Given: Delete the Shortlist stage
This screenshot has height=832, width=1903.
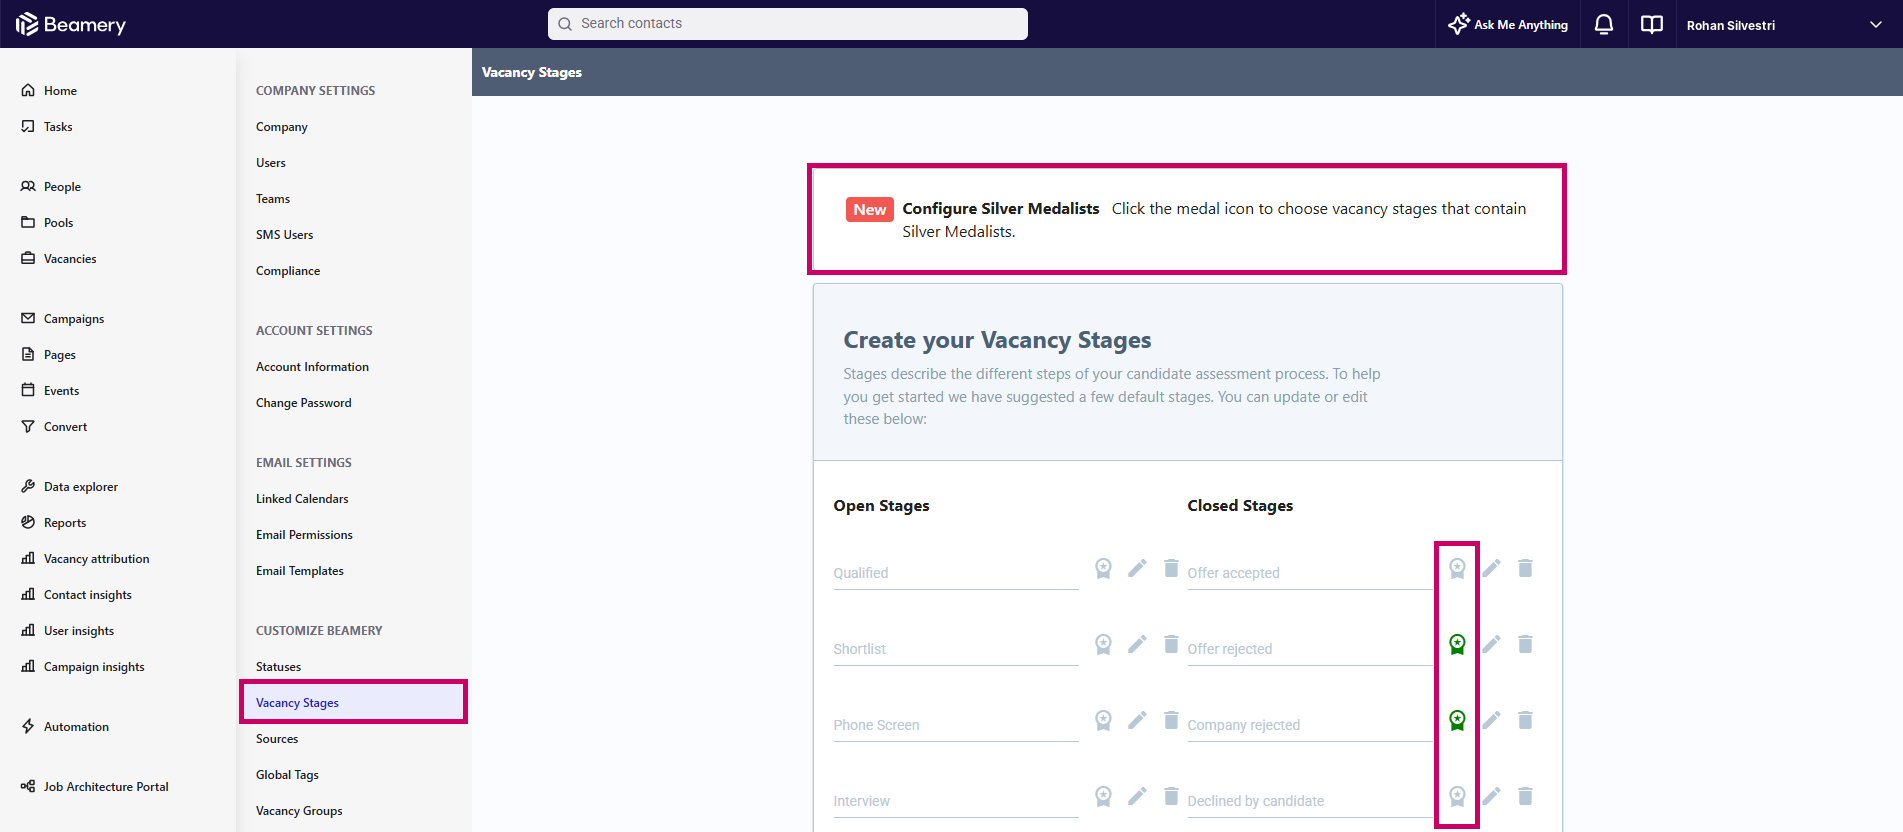Looking at the screenshot, I should pyautogui.click(x=1171, y=644).
